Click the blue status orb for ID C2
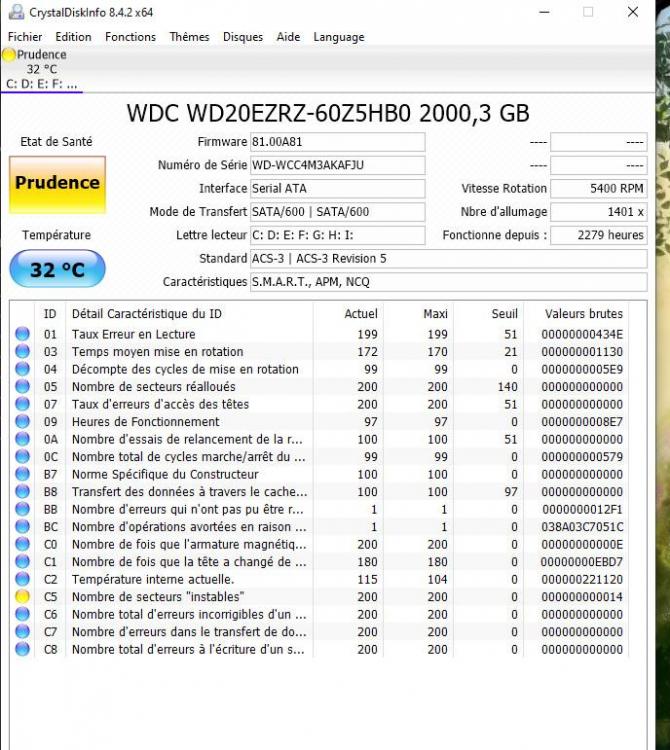This screenshot has width=670, height=750. pyautogui.click(x=22, y=579)
